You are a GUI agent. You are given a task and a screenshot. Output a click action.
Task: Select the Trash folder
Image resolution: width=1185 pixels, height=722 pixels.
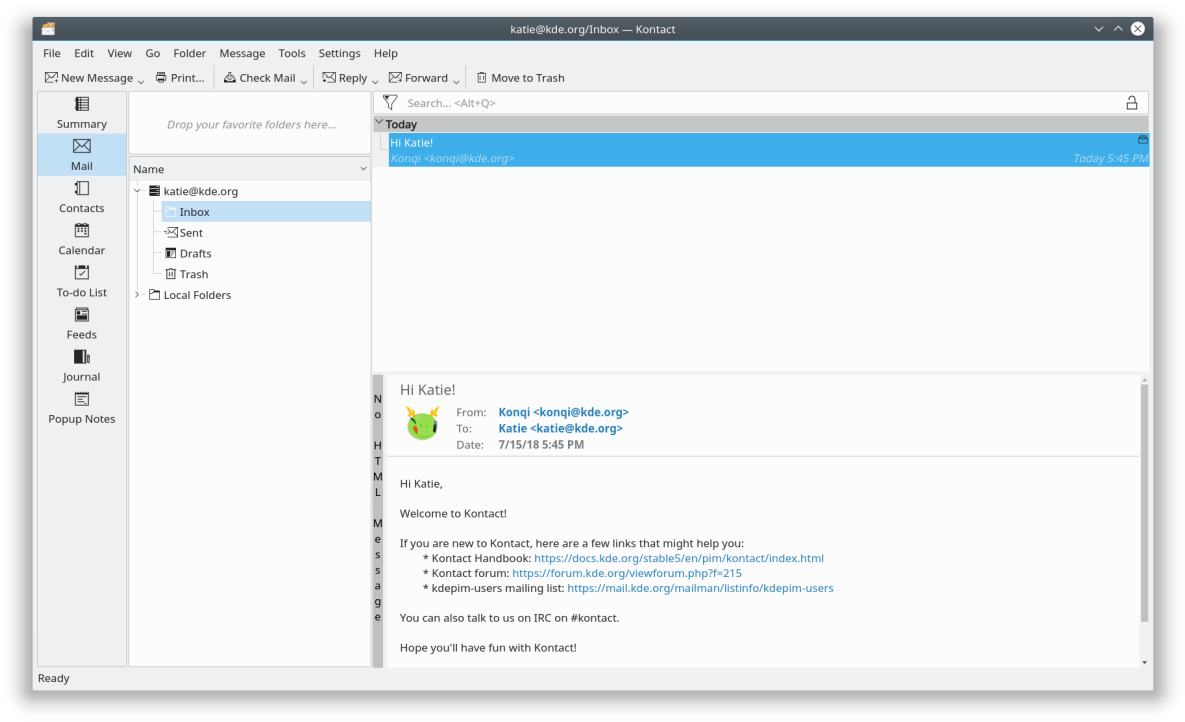(266, 274)
